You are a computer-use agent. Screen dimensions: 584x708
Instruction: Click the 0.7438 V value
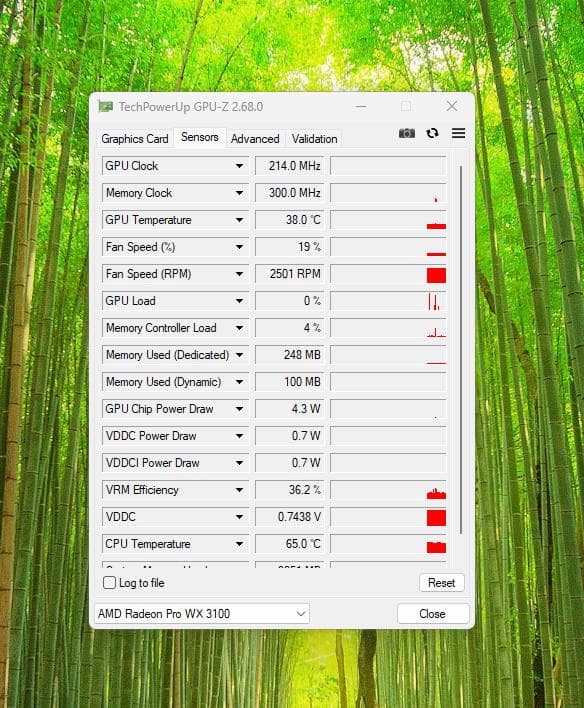click(290, 517)
